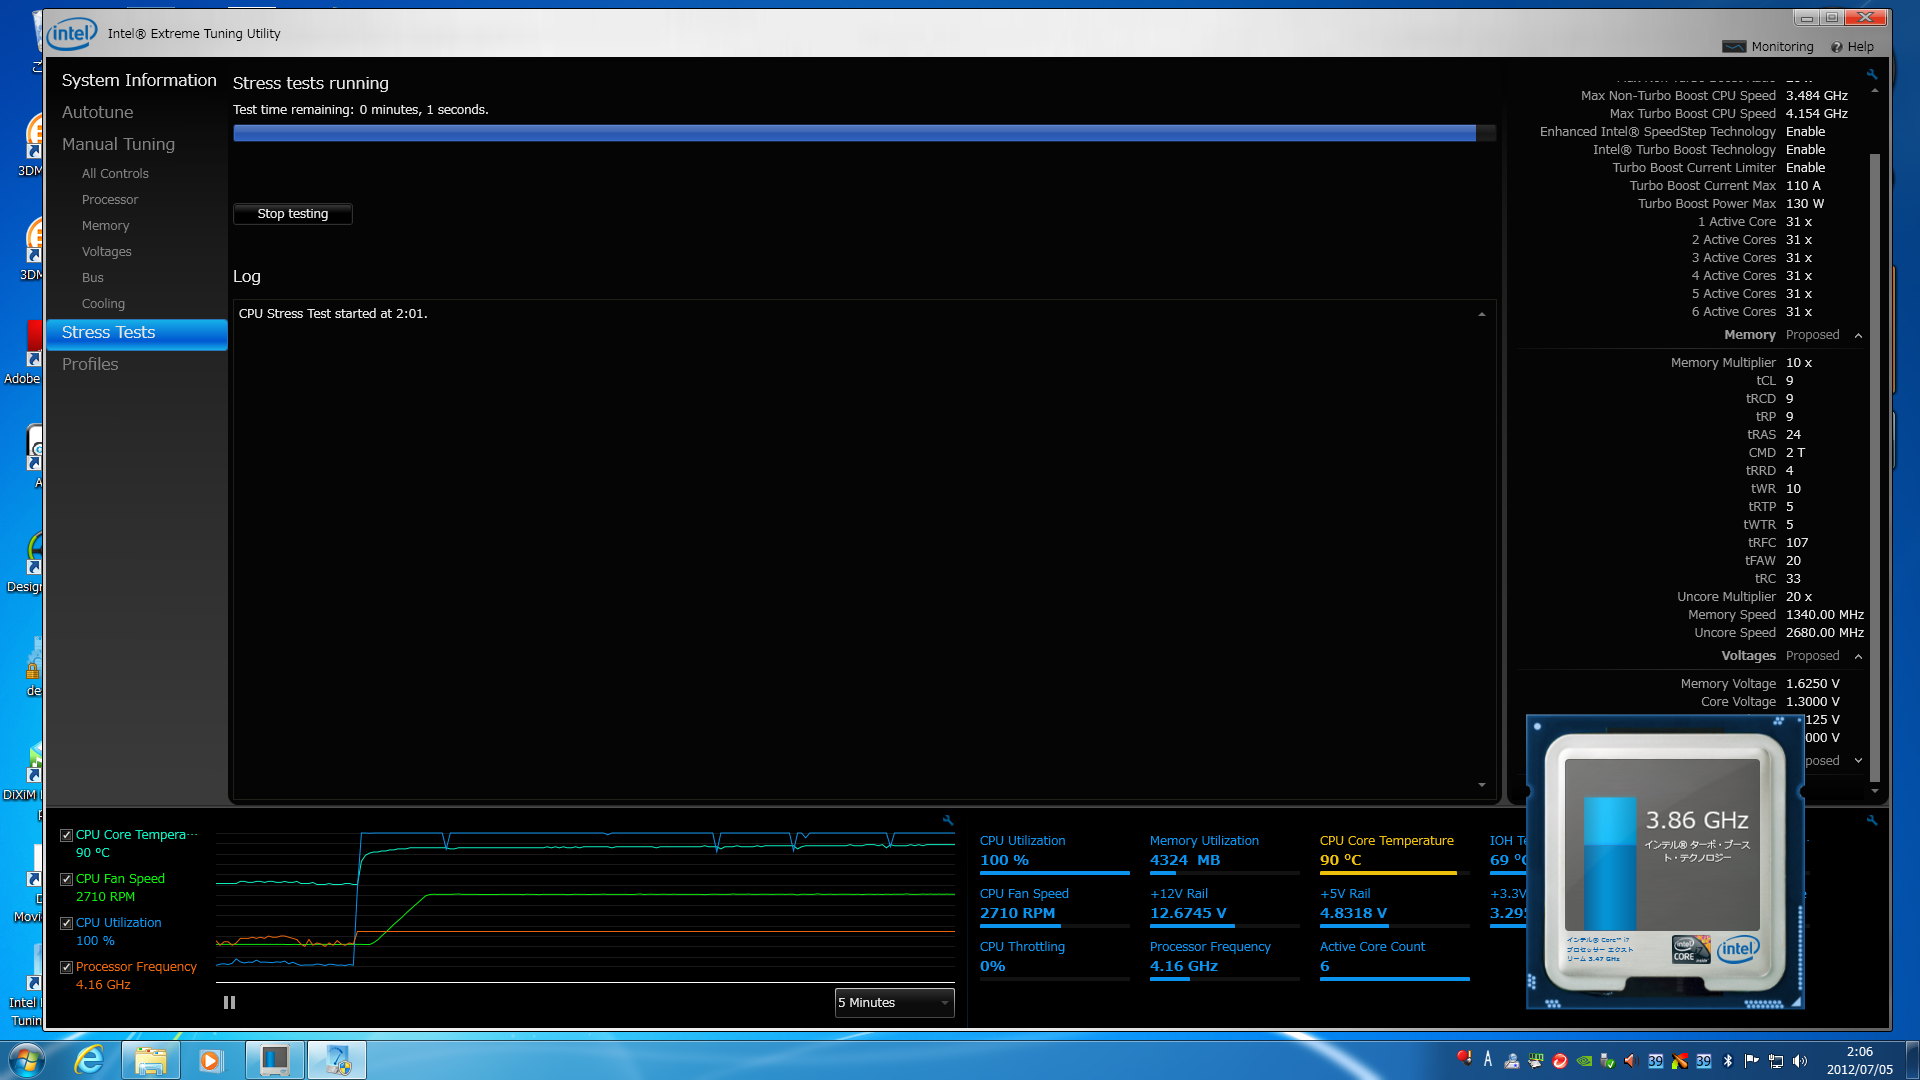Uncheck CPU Core Temperature graph checkbox
The width and height of the screenshot is (1920, 1080).
(66, 835)
